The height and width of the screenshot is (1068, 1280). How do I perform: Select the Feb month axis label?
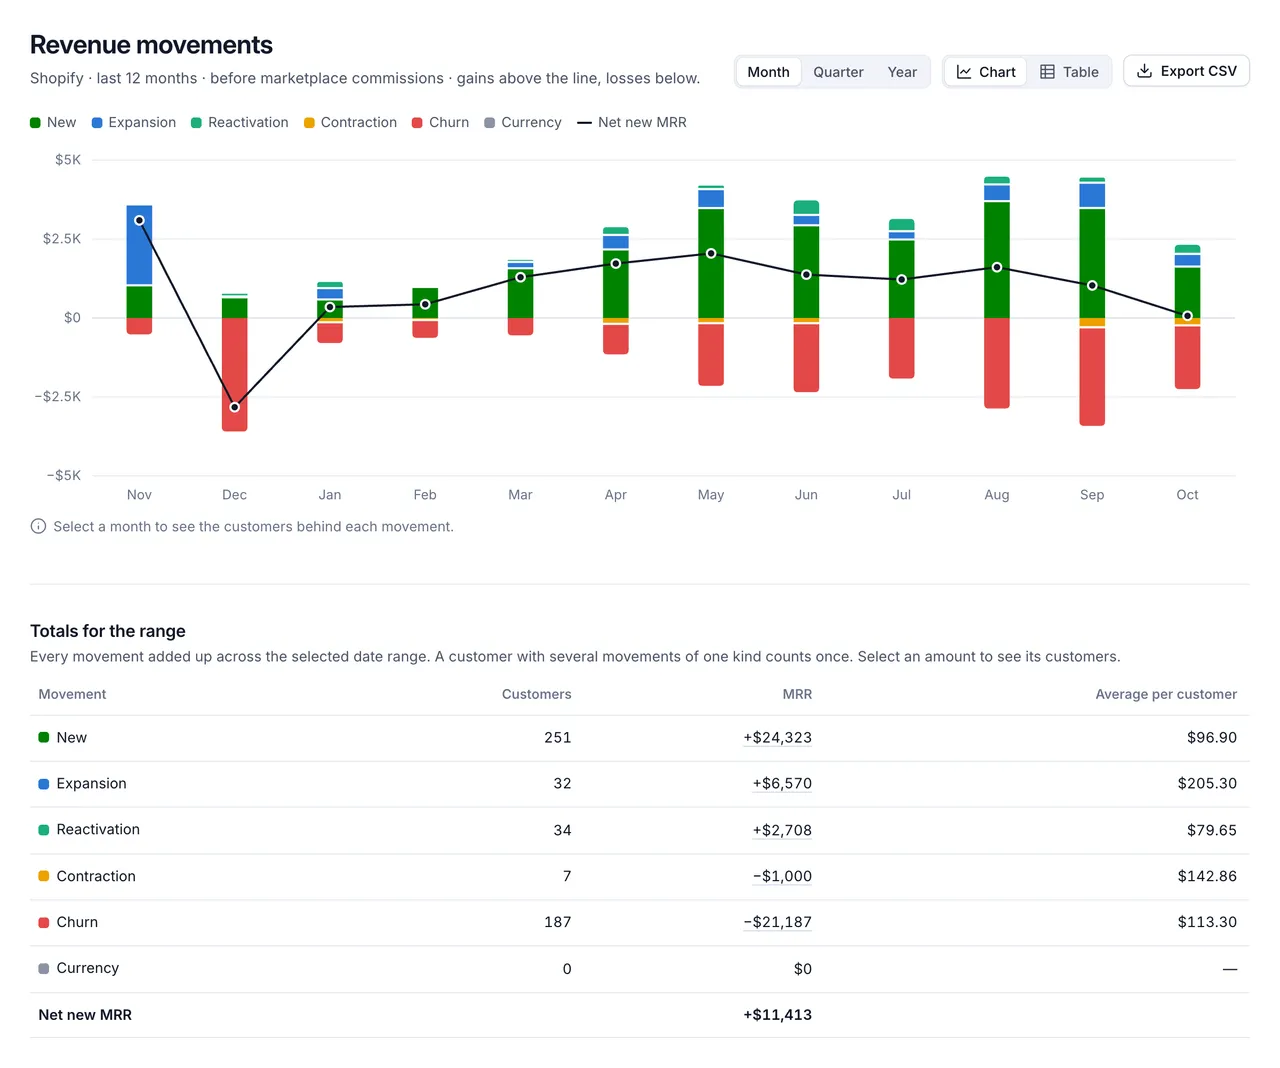425,495
